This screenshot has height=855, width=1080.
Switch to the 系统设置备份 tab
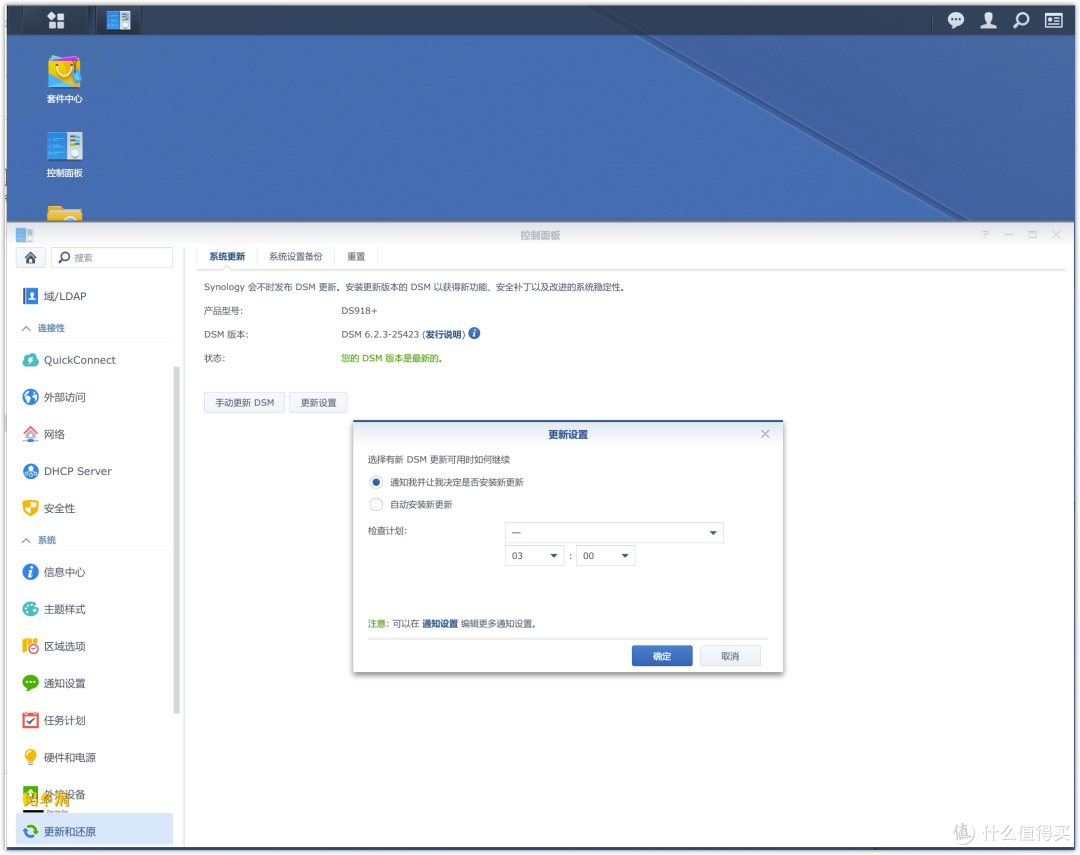click(295, 257)
